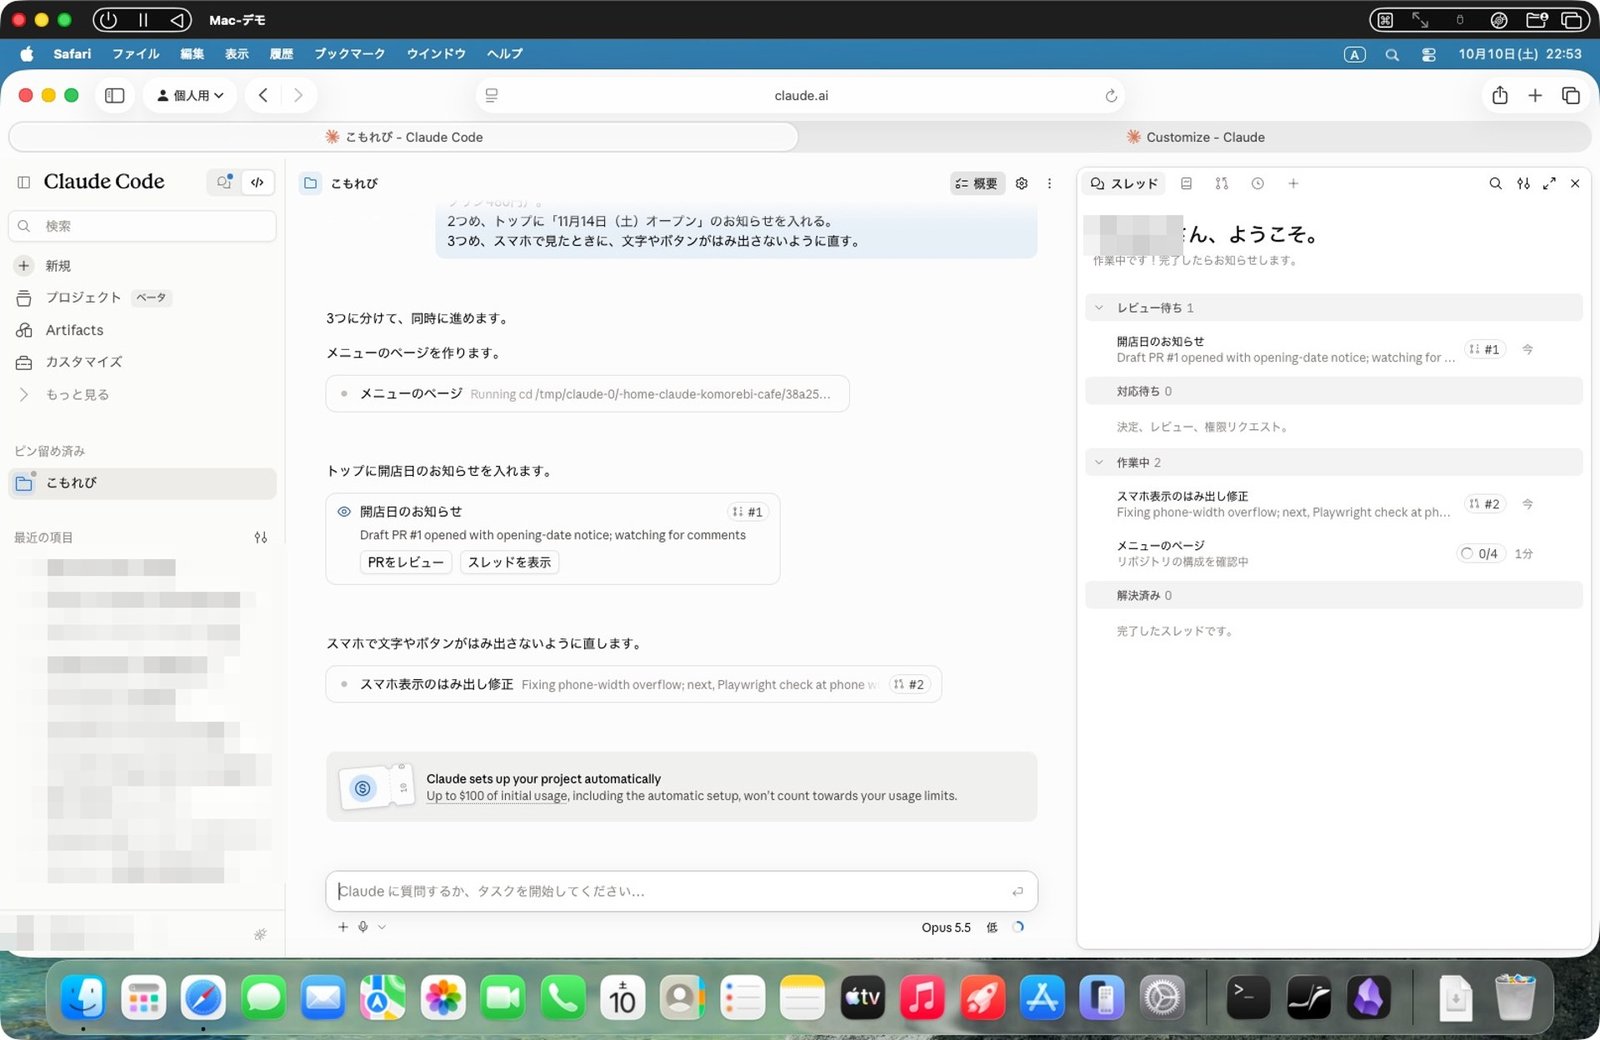Click the スレッドを表示 button

click(509, 562)
